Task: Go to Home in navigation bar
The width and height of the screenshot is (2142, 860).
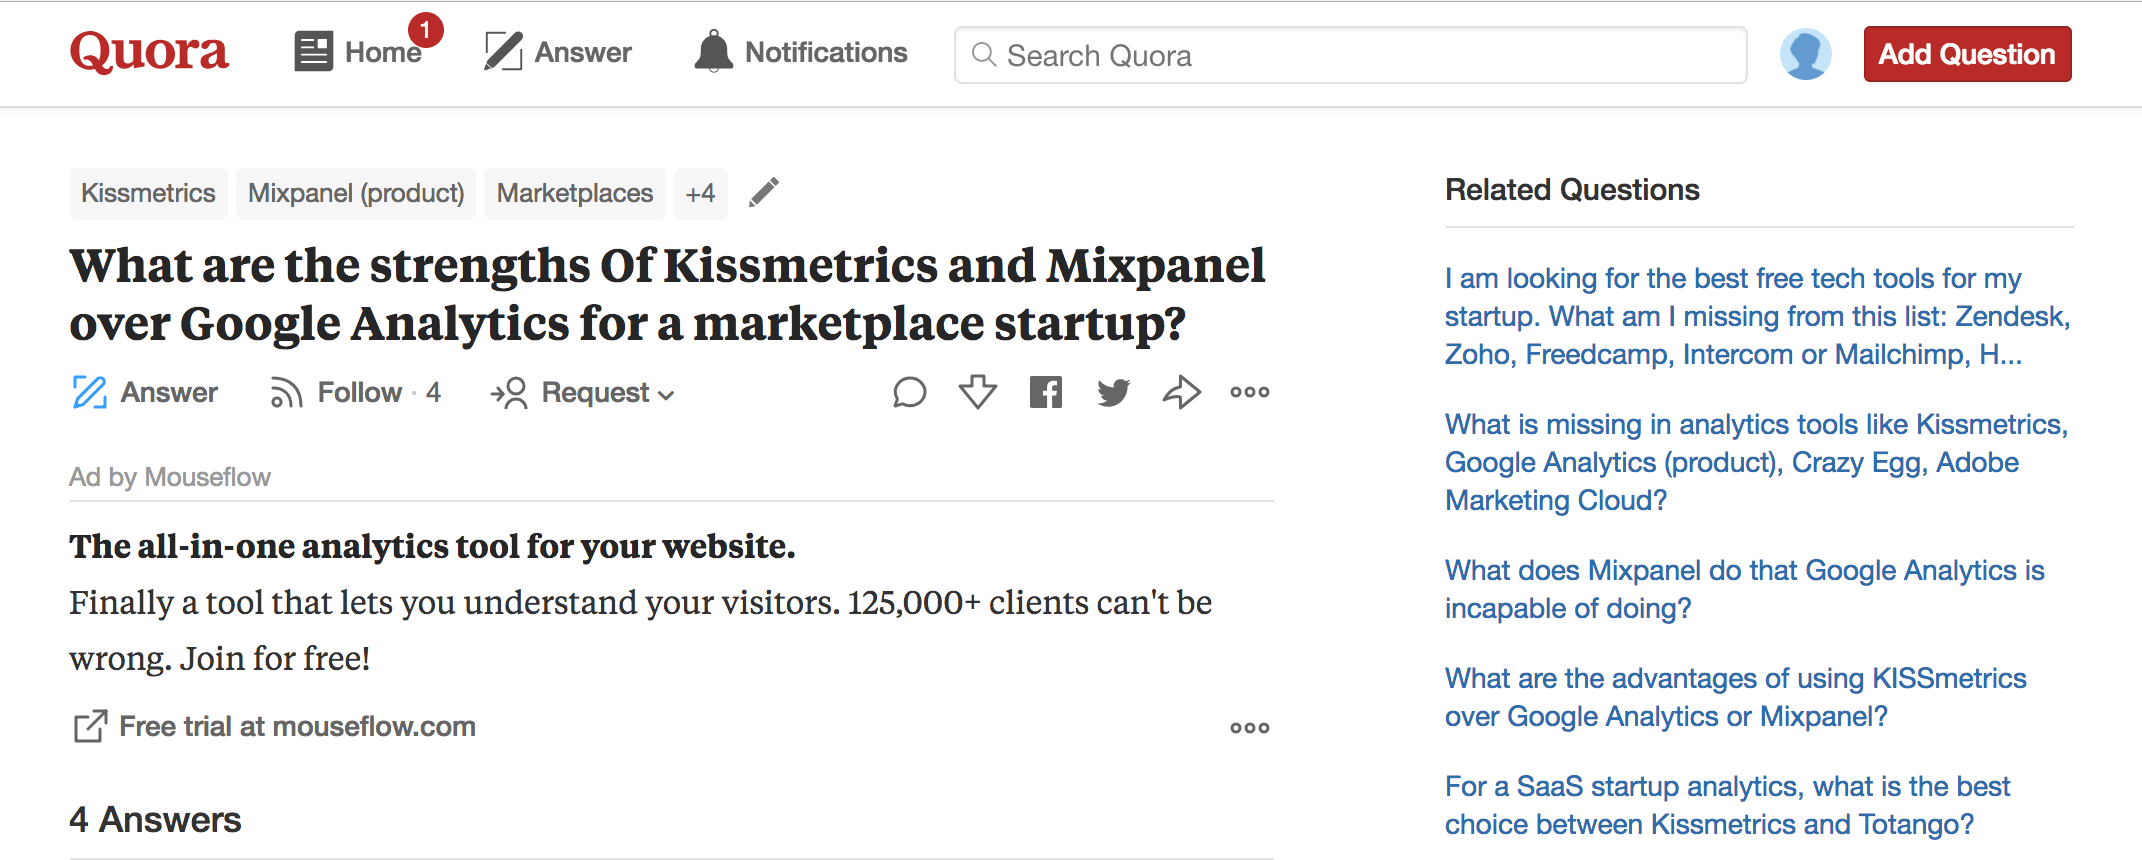Action: (x=383, y=52)
